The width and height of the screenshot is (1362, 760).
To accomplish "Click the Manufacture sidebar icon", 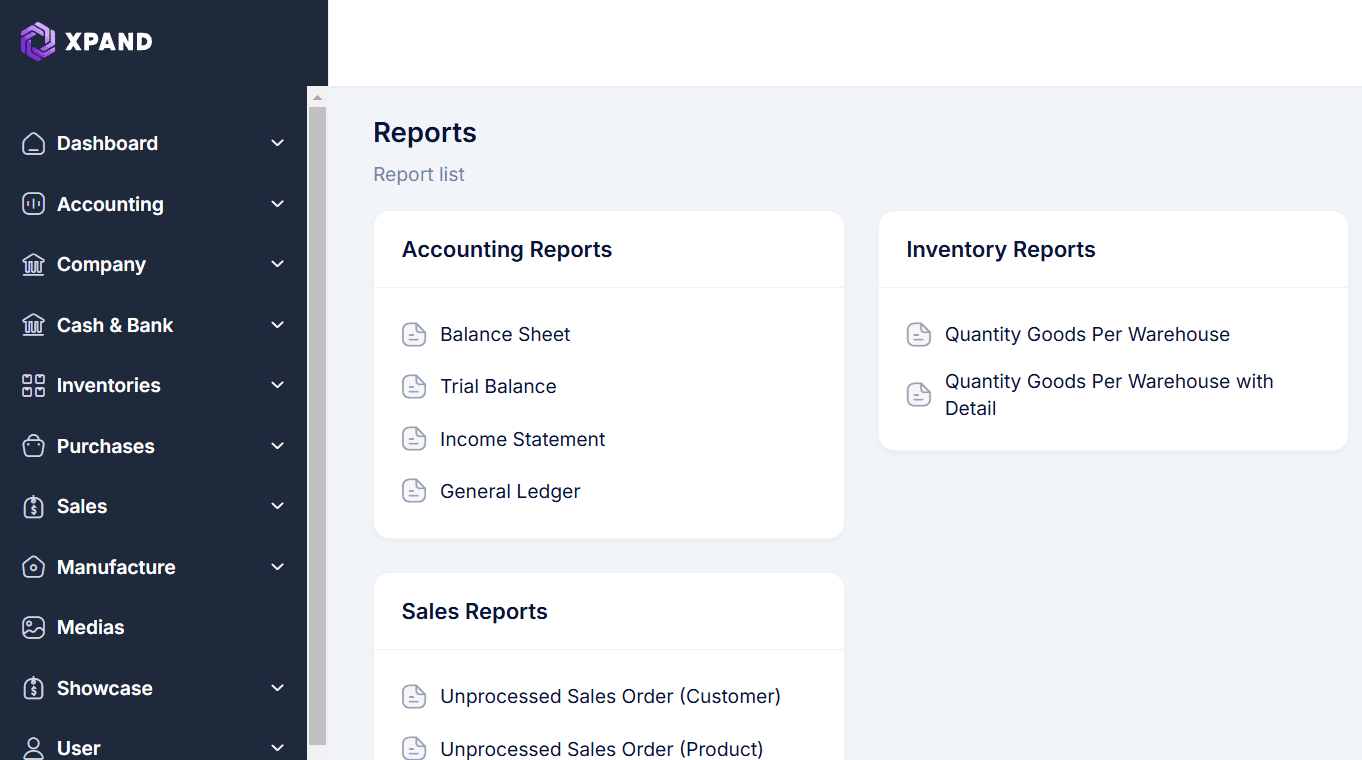I will pyautogui.click(x=33, y=567).
